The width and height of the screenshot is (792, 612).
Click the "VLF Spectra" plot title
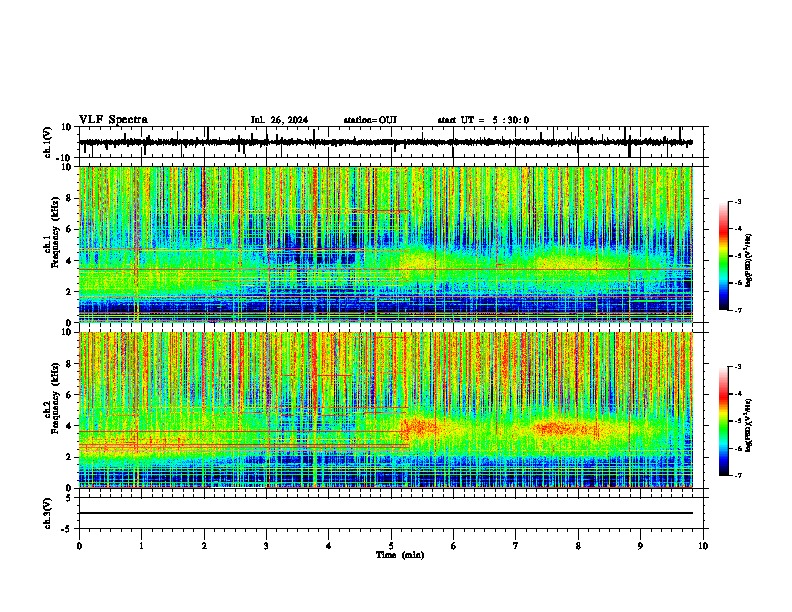point(113,120)
